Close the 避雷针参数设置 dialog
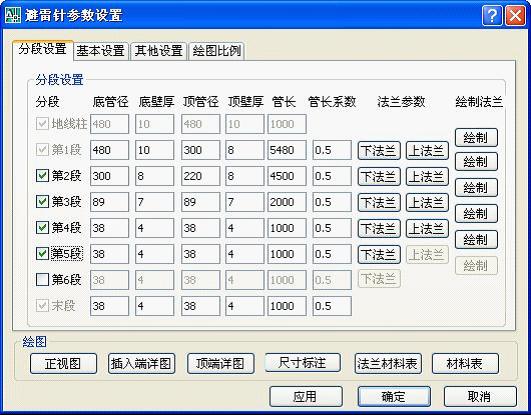Image resolution: width=531 pixels, height=415 pixels. coord(515,16)
